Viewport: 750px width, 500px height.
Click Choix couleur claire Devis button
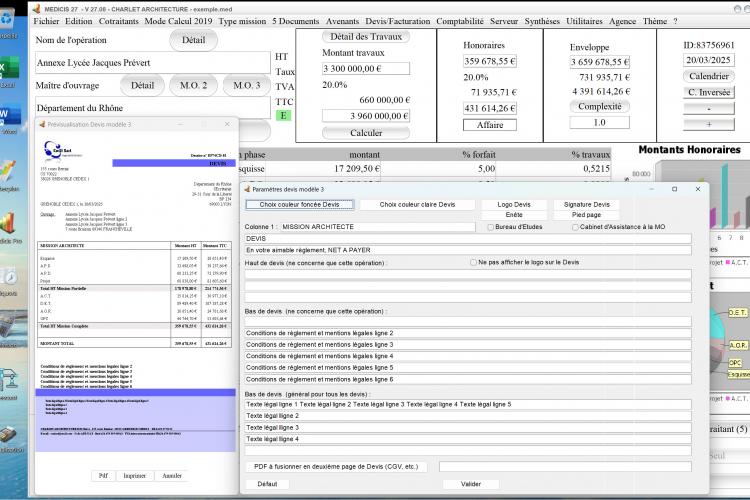point(417,205)
